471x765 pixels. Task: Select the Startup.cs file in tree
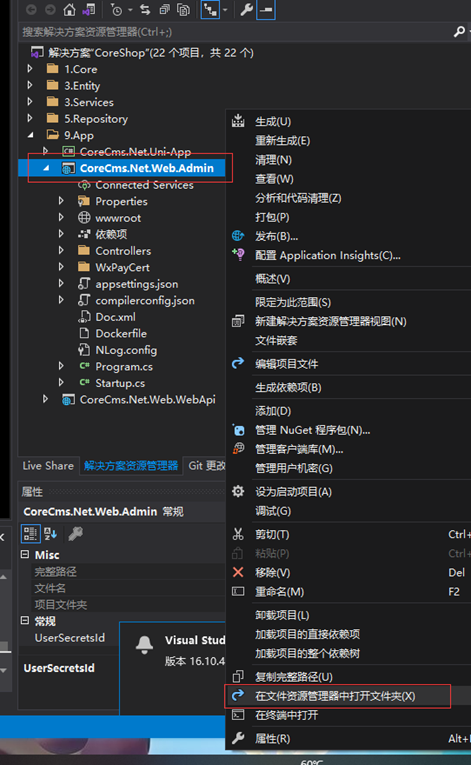click(120, 383)
